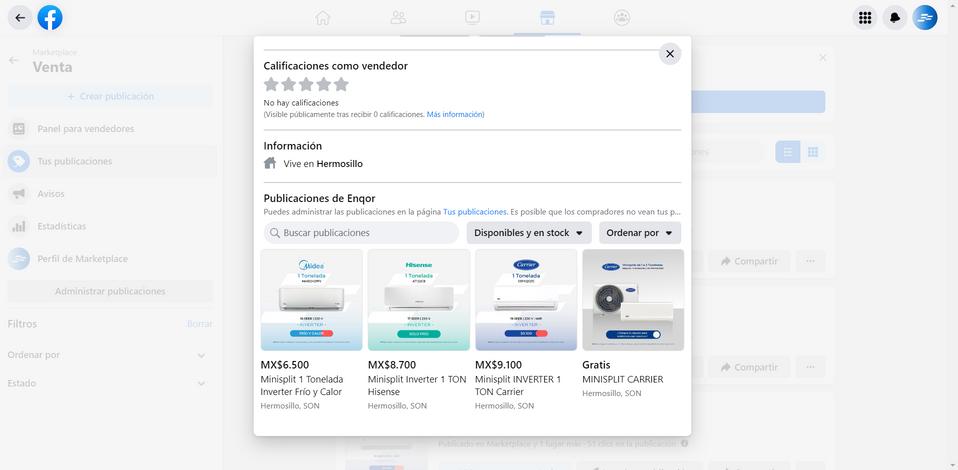The image size is (958, 470).
Task: Open the Friends icon in top navigation
Action: (x=398, y=18)
